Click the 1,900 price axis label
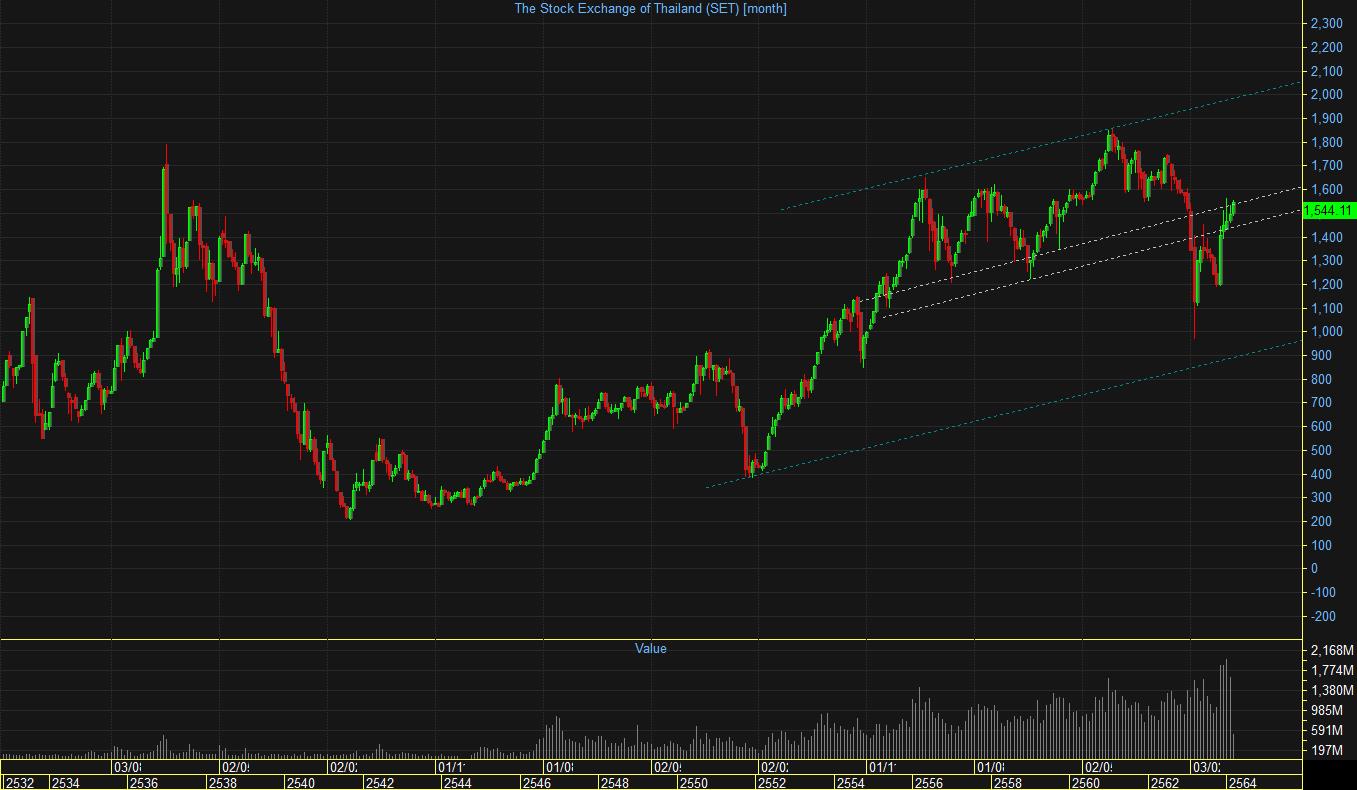Screen dimensions: 1357x790 coord(1326,118)
